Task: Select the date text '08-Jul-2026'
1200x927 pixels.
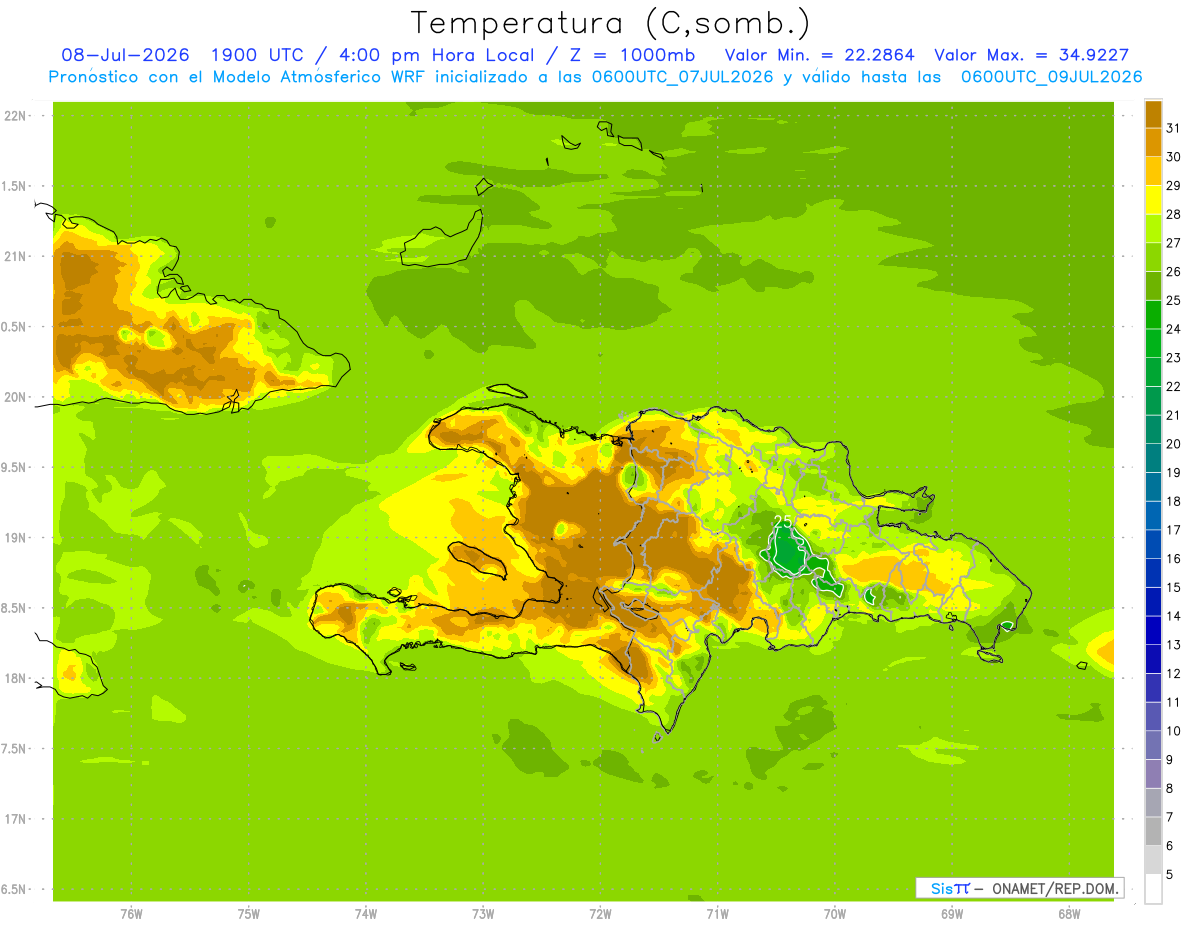Action: click(x=124, y=55)
